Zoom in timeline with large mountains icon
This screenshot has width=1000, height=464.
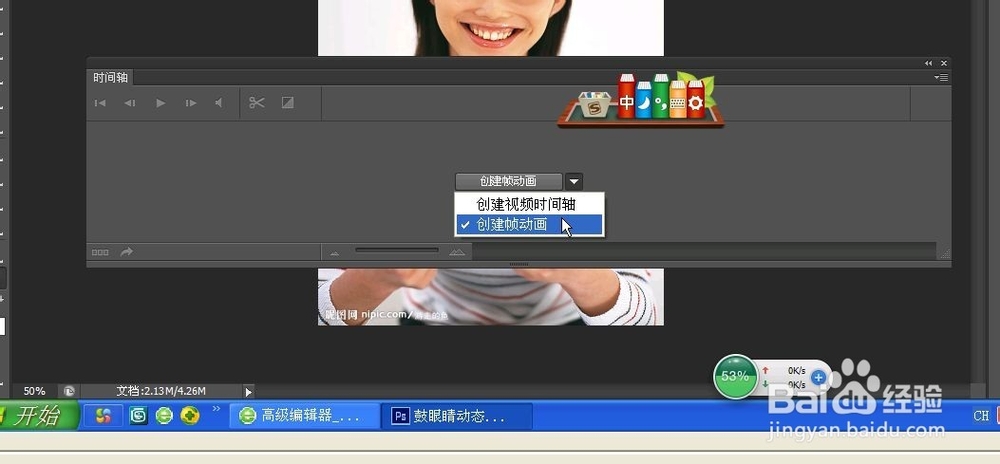[457, 252]
